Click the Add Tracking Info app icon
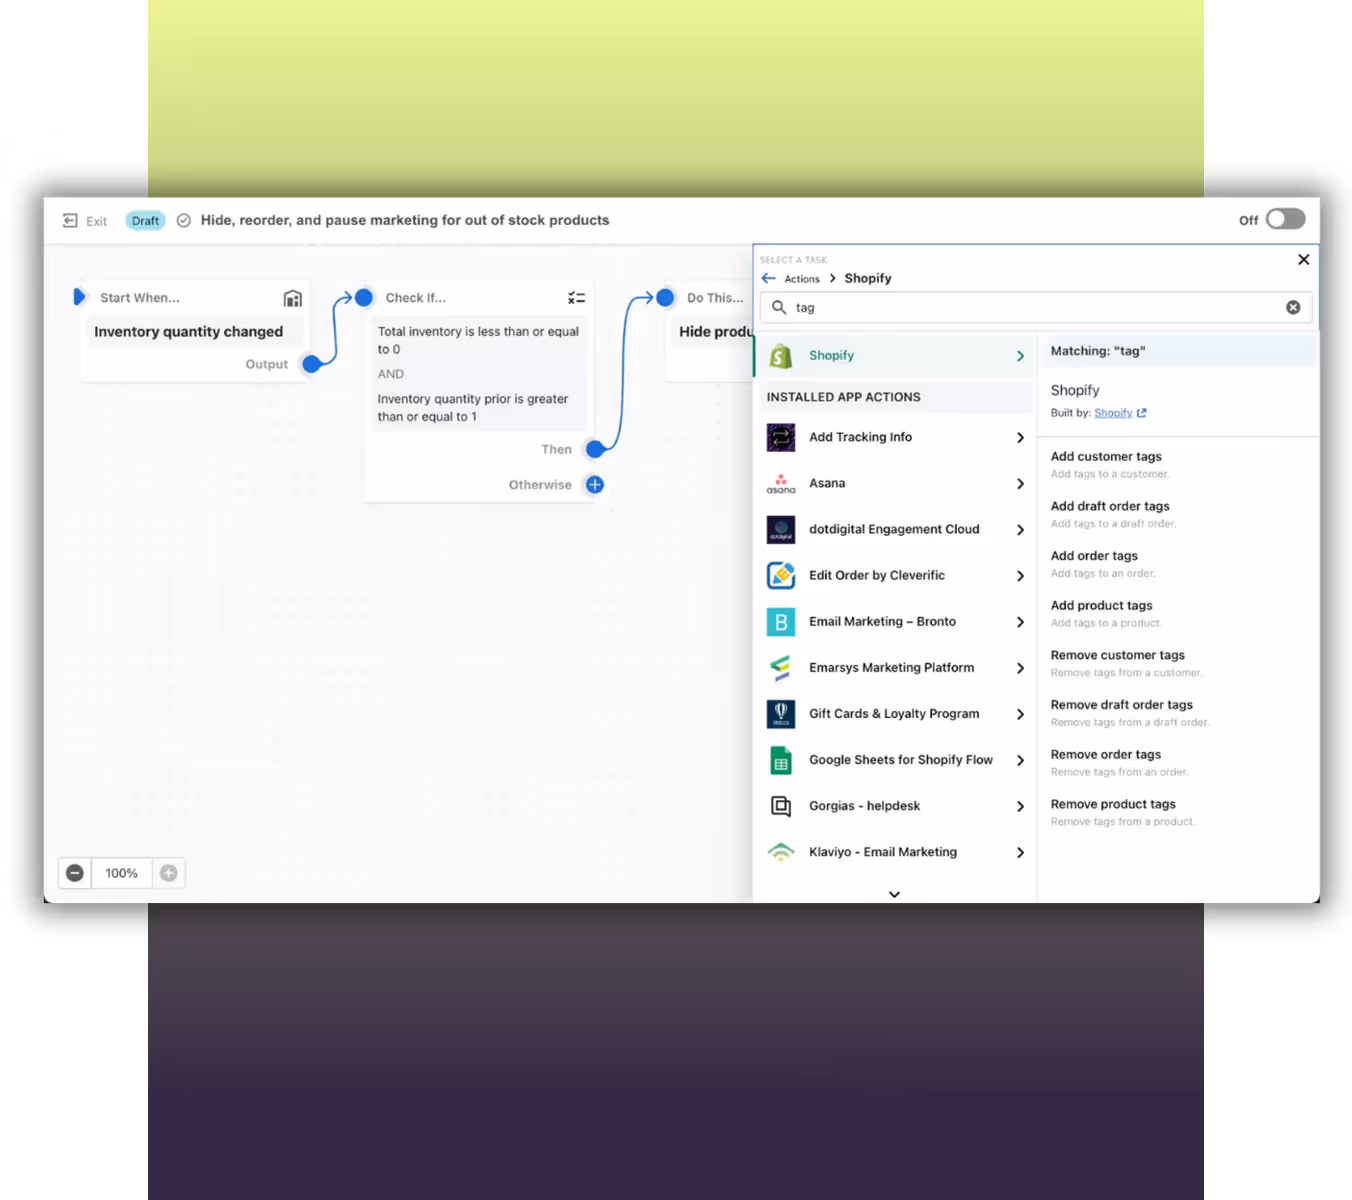The width and height of the screenshot is (1352, 1200). [x=781, y=437]
